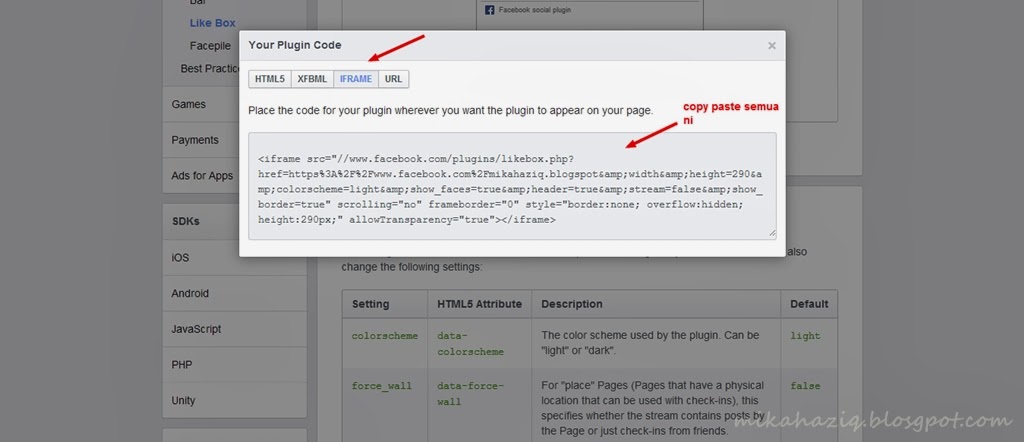This screenshot has height=442, width=1024.
Task: Click the code box resize handle
Action: pos(772,234)
